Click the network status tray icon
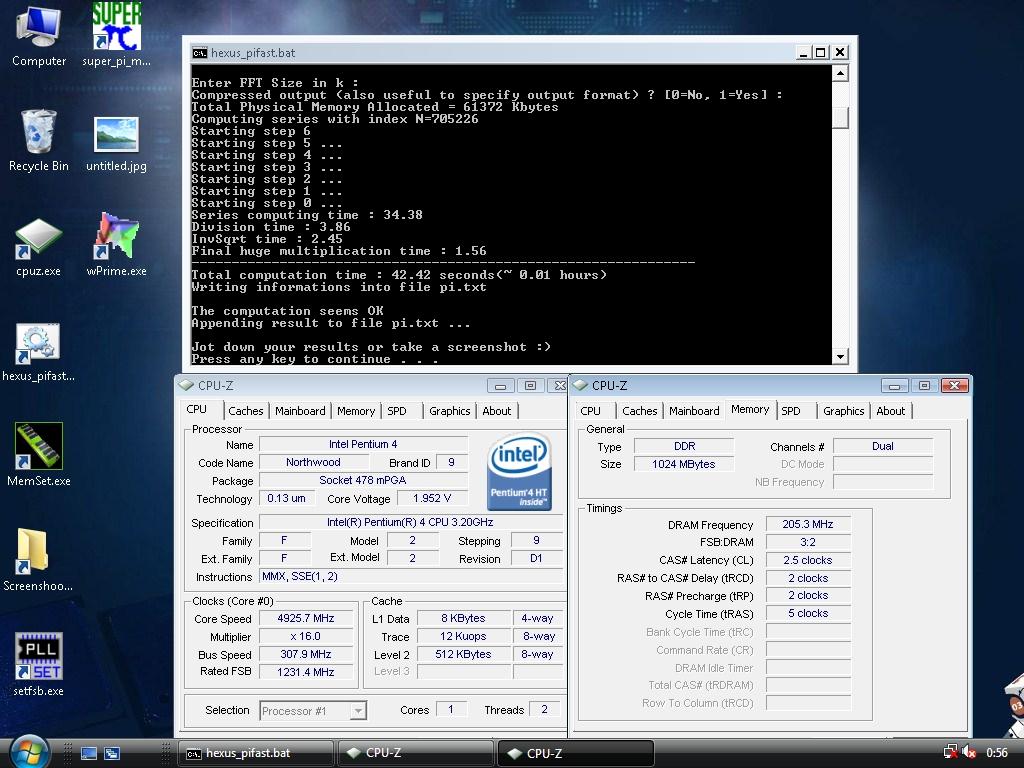This screenshot has height=768, width=1024. click(951, 752)
